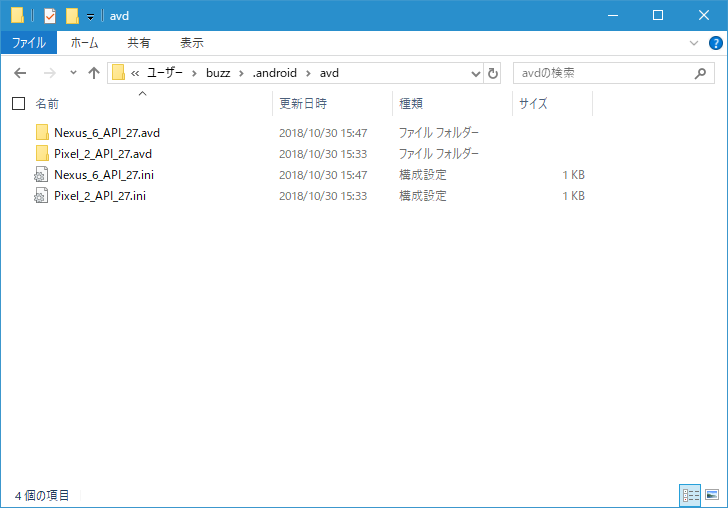
Task: Click Nexus_6_API_27.ini's size 1 KB
Action: 573,175
